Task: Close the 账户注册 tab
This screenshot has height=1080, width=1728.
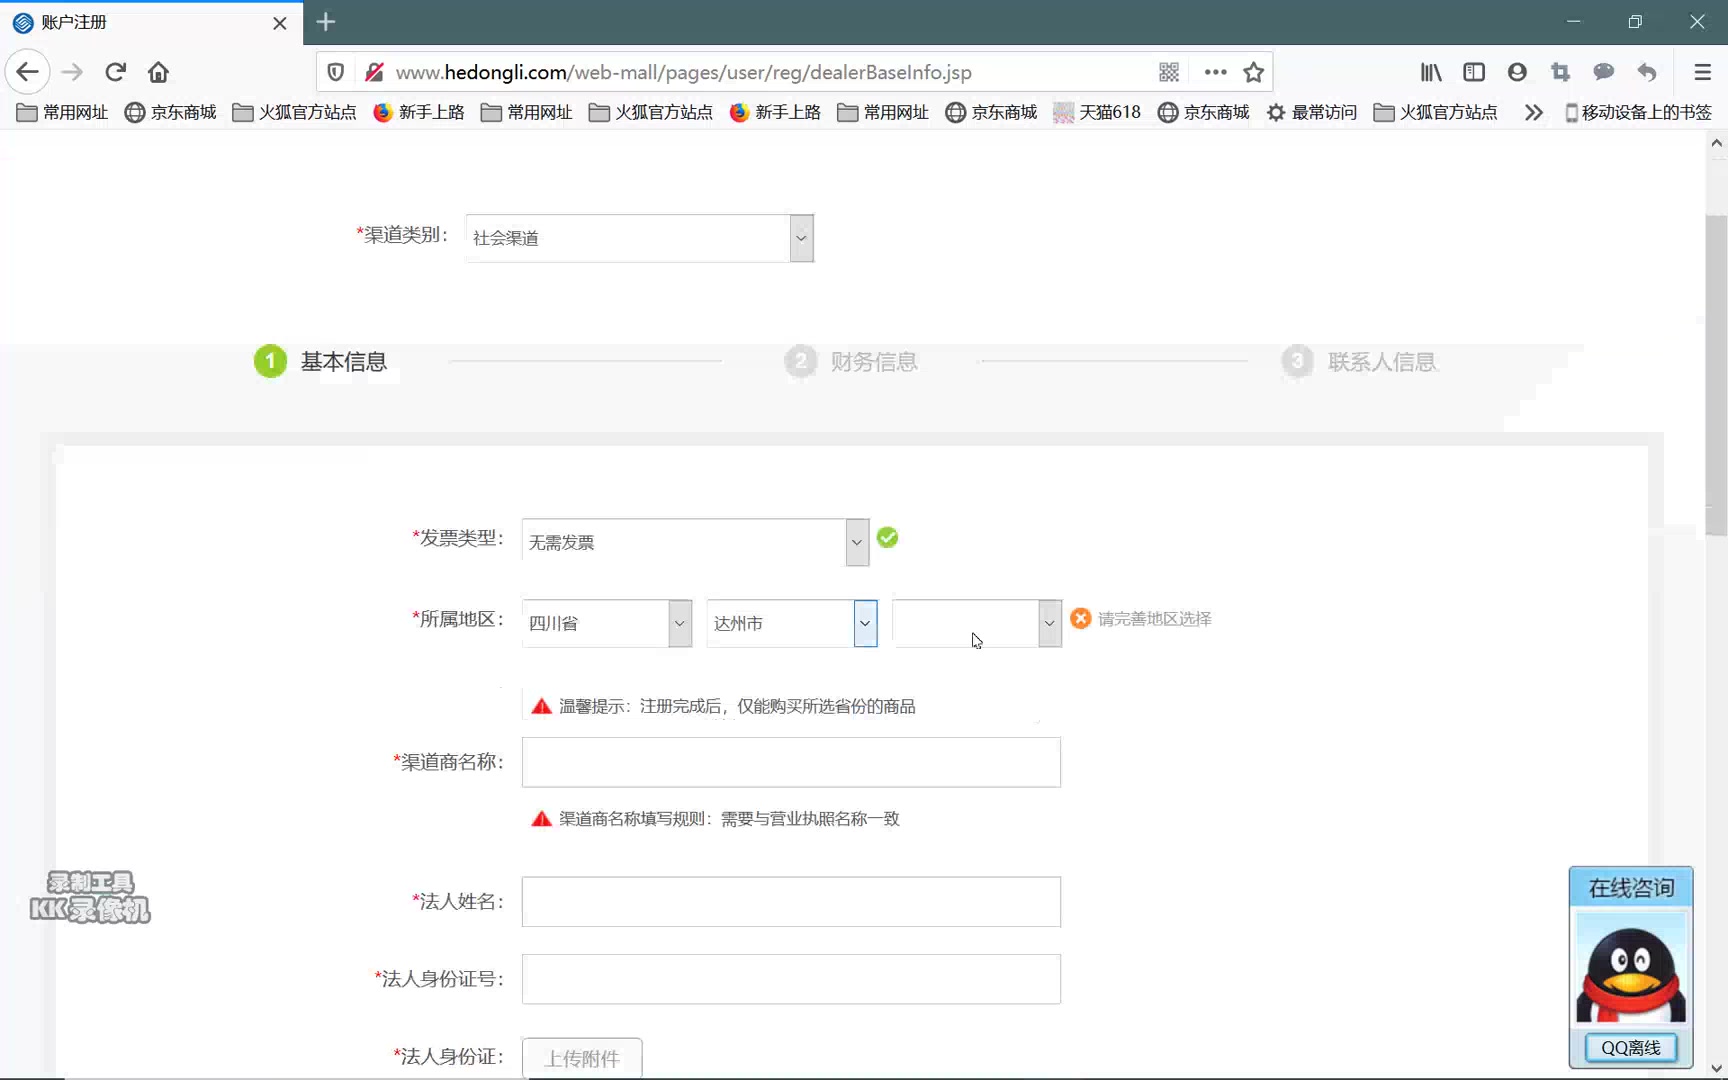Action: [x=280, y=23]
